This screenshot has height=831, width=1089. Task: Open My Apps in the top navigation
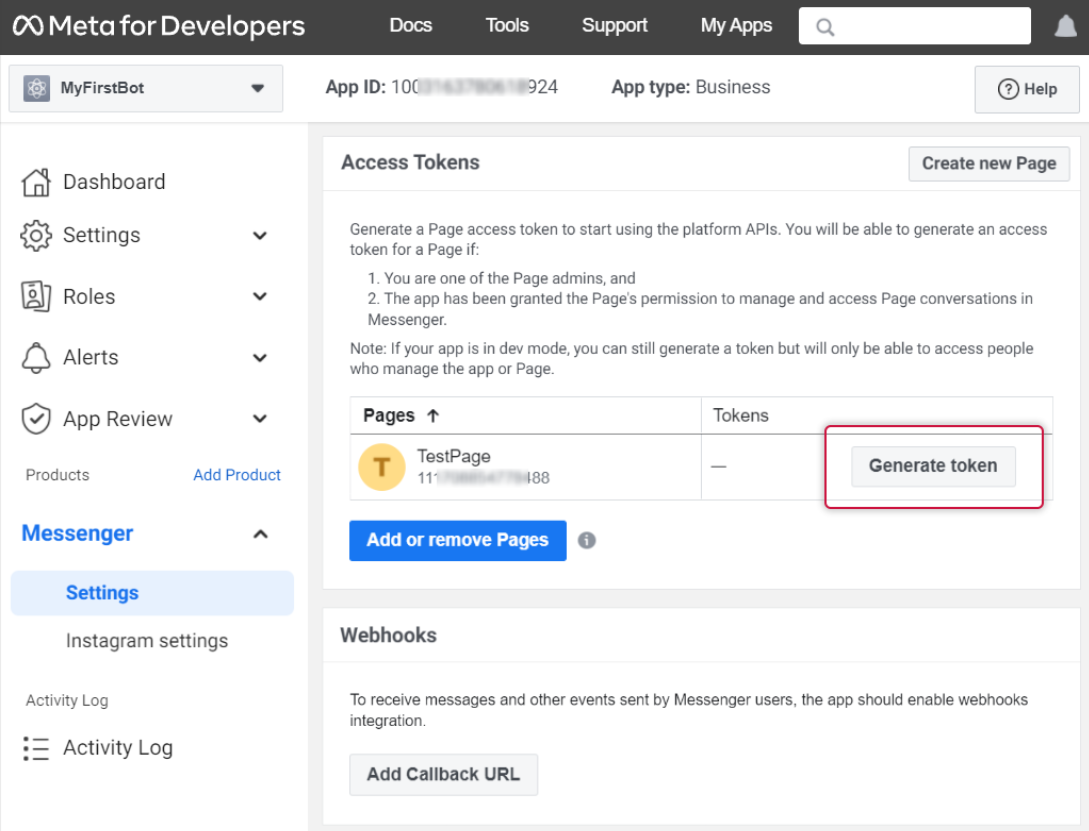click(736, 26)
